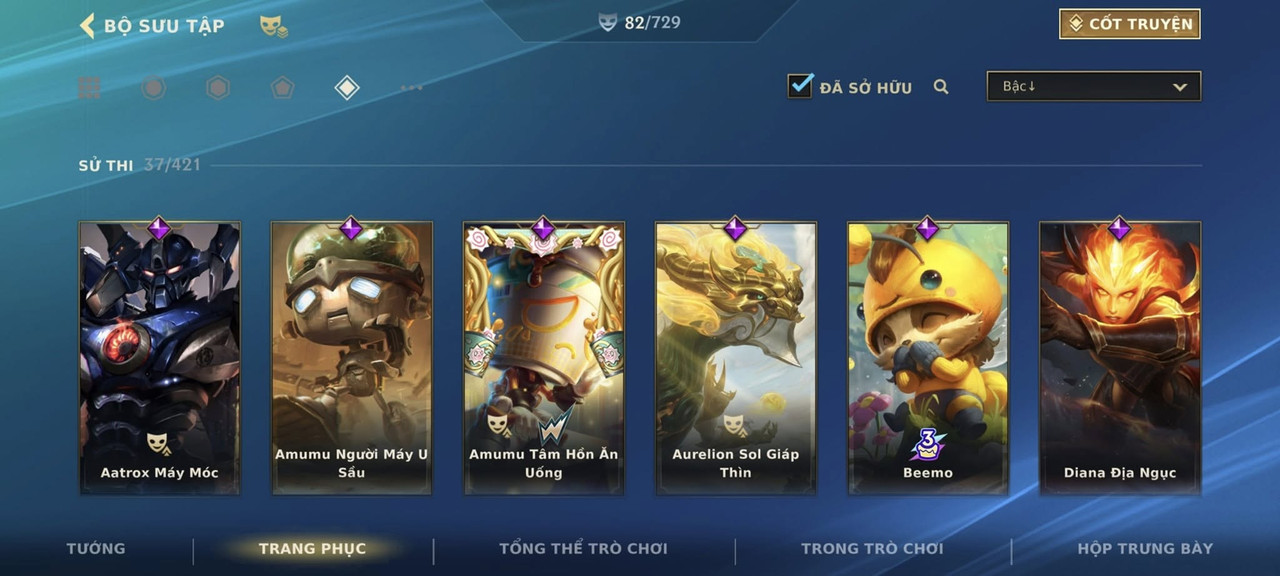Open the Bậc sort dropdown
This screenshot has width=1280, height=576.
coord(1094,86)
